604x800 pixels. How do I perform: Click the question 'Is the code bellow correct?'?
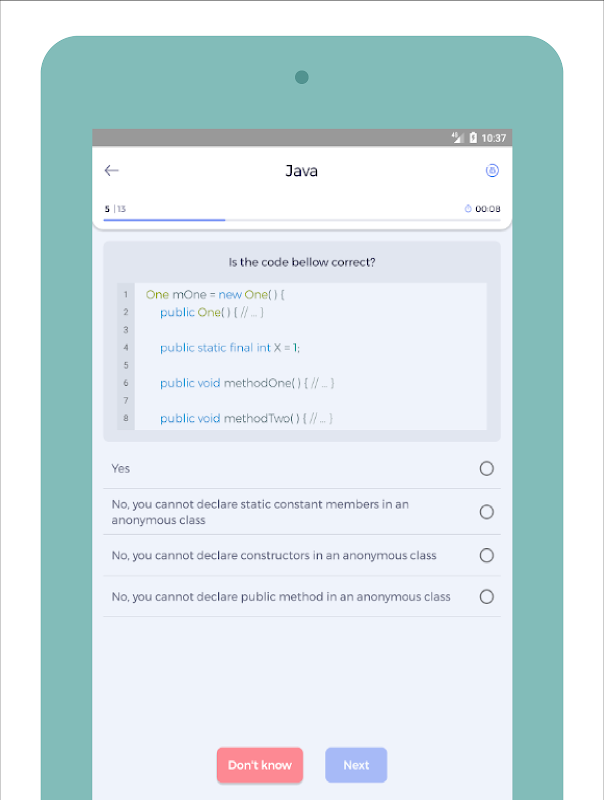click(302, 262)
